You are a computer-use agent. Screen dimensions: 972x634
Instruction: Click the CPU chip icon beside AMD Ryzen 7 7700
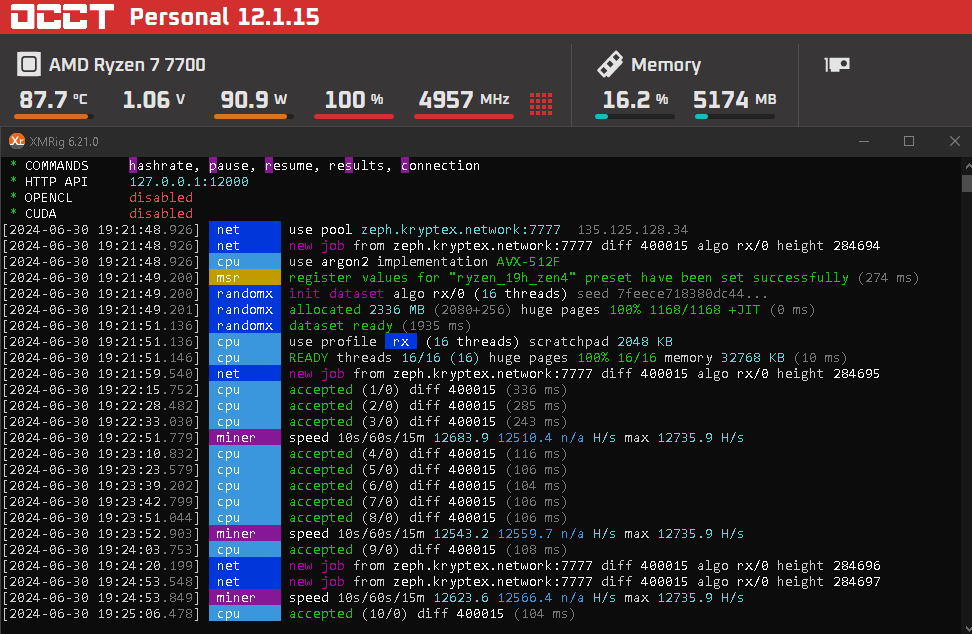[29, 64]
